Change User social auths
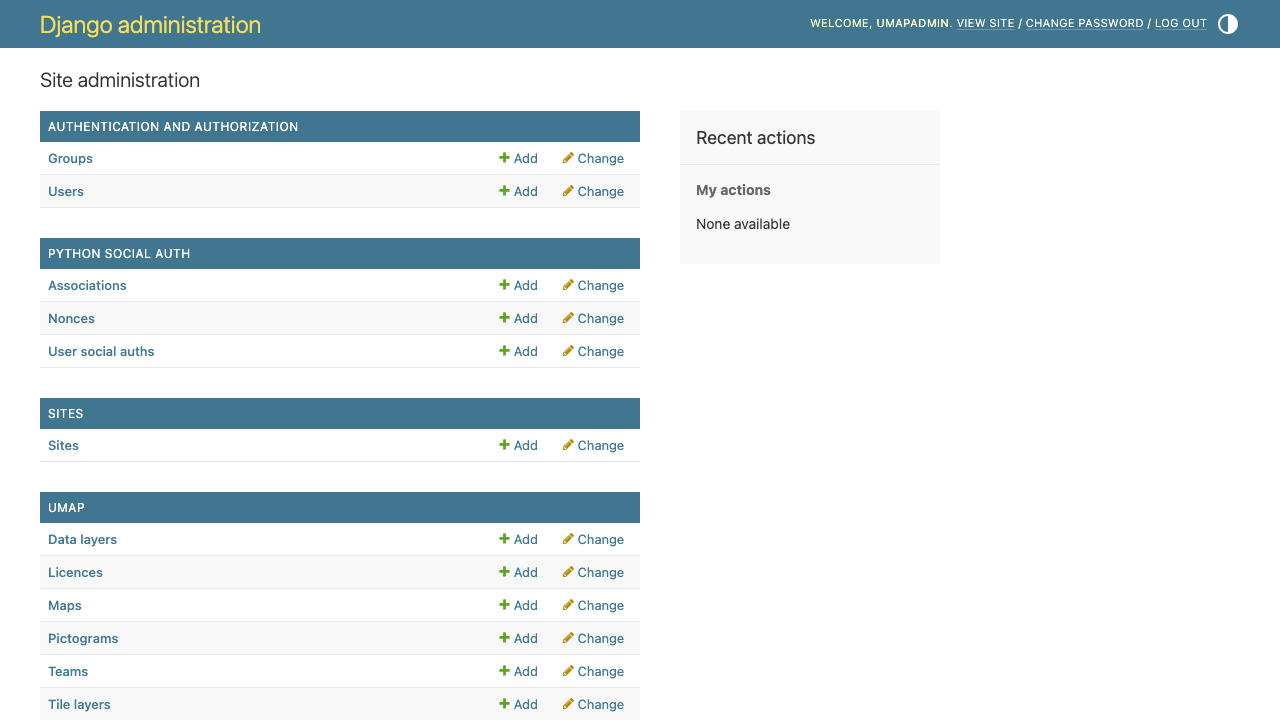The width and height of the screenshot is (1280, 720). coord(593,351)
